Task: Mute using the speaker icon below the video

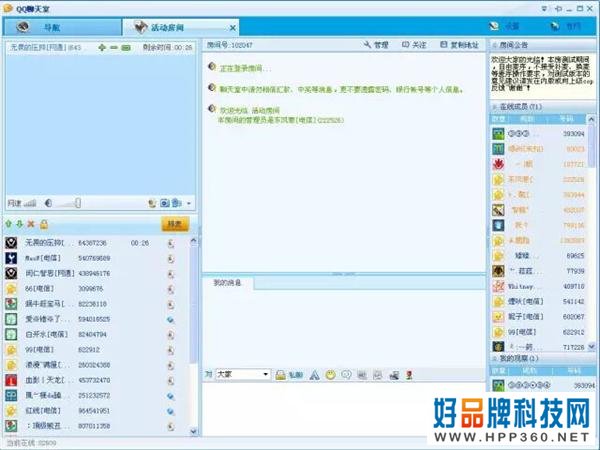Action: 48,203
